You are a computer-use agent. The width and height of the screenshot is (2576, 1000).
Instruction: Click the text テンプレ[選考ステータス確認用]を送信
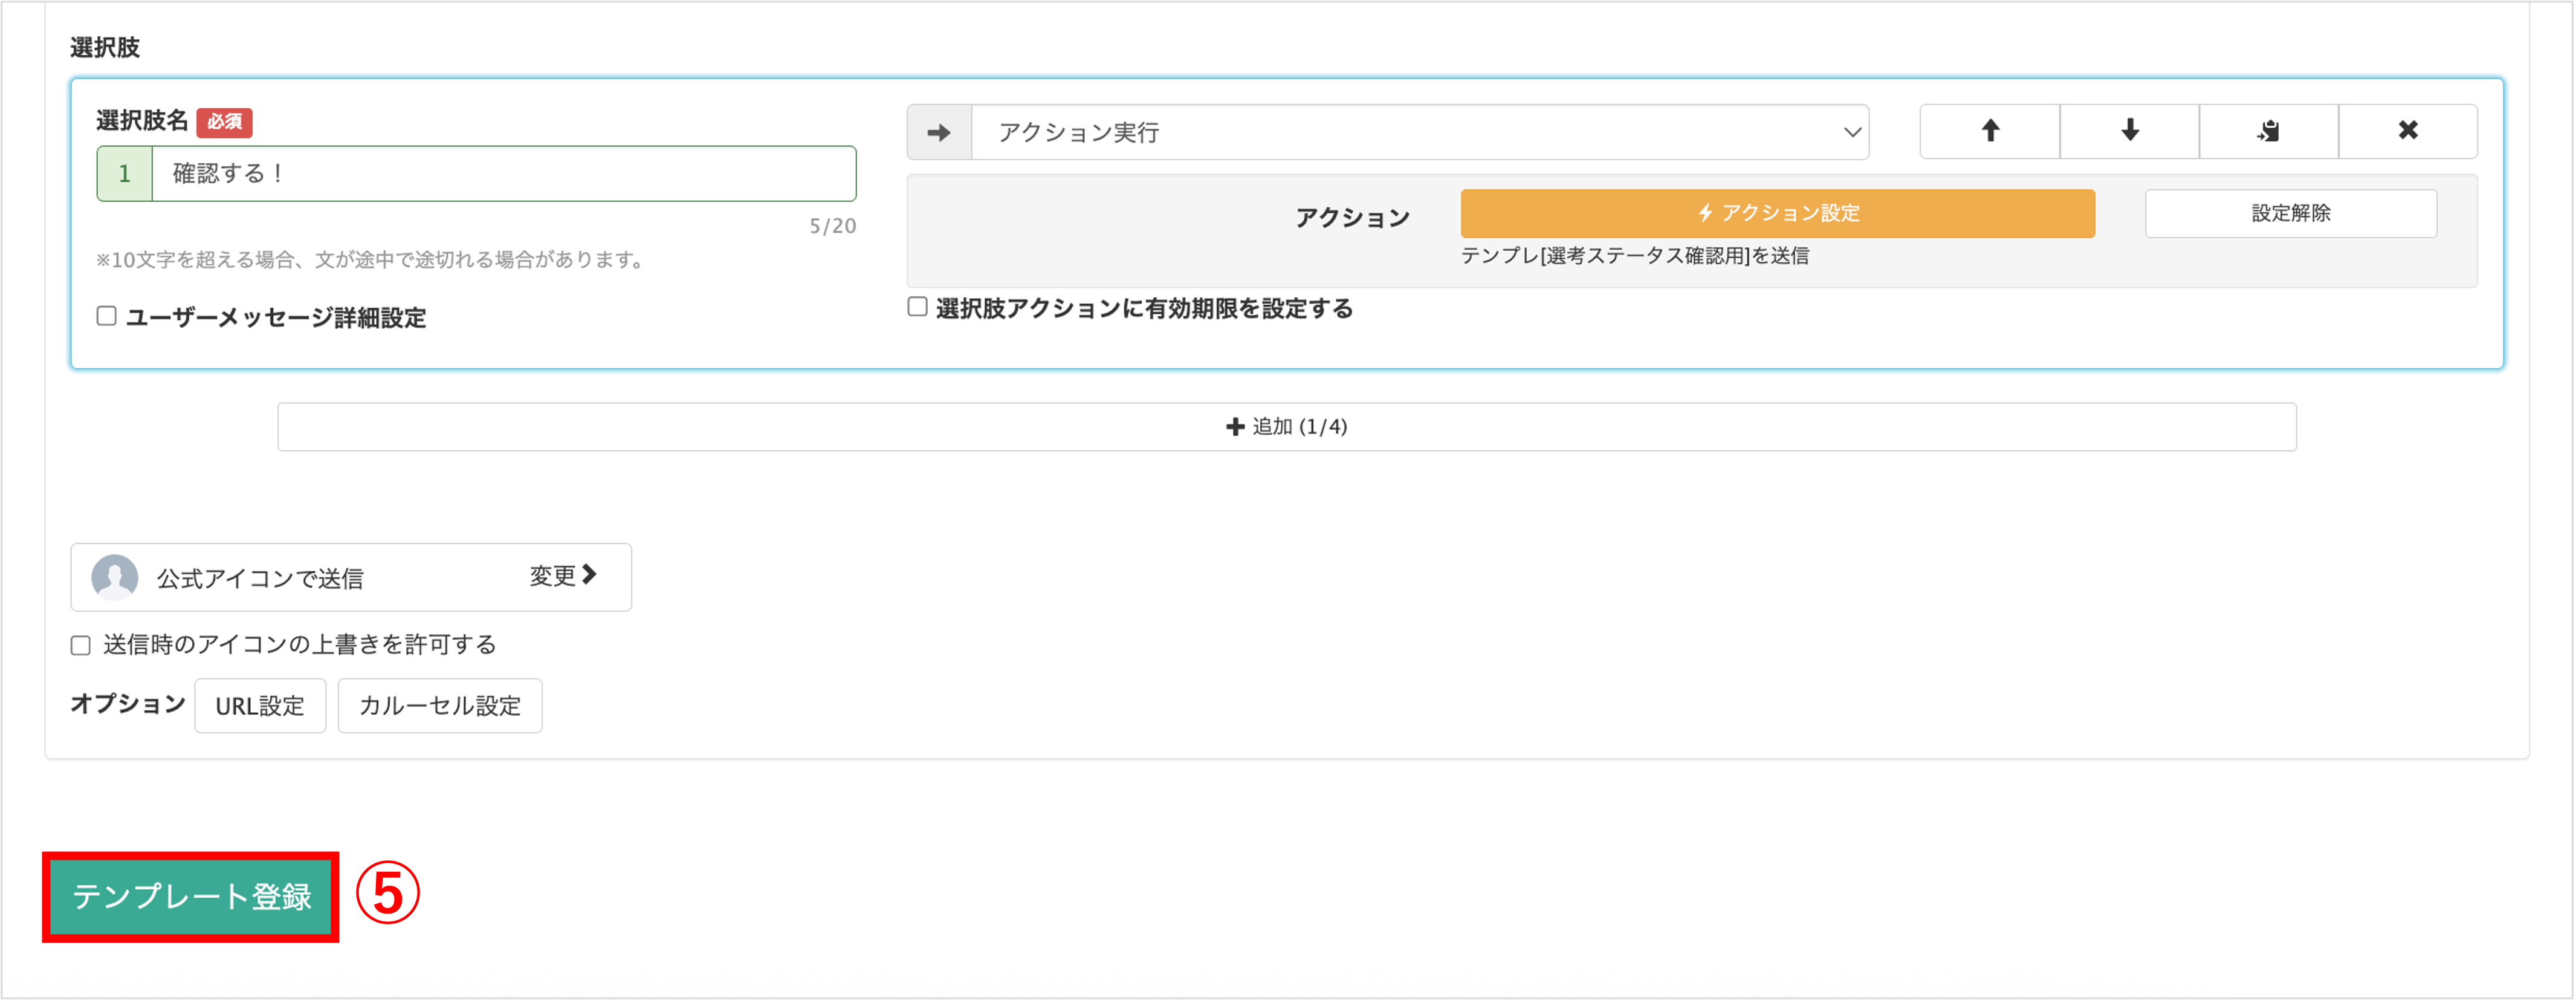[1634, 256]
